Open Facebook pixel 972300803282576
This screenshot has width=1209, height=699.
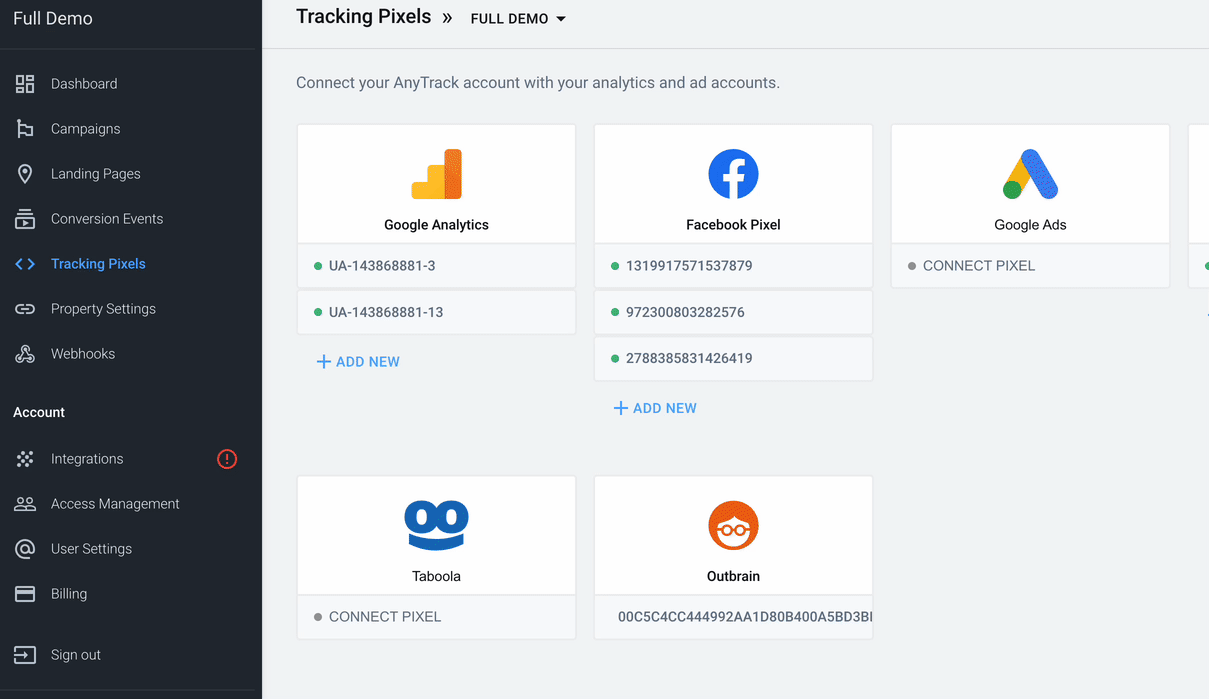pos(733,312)
